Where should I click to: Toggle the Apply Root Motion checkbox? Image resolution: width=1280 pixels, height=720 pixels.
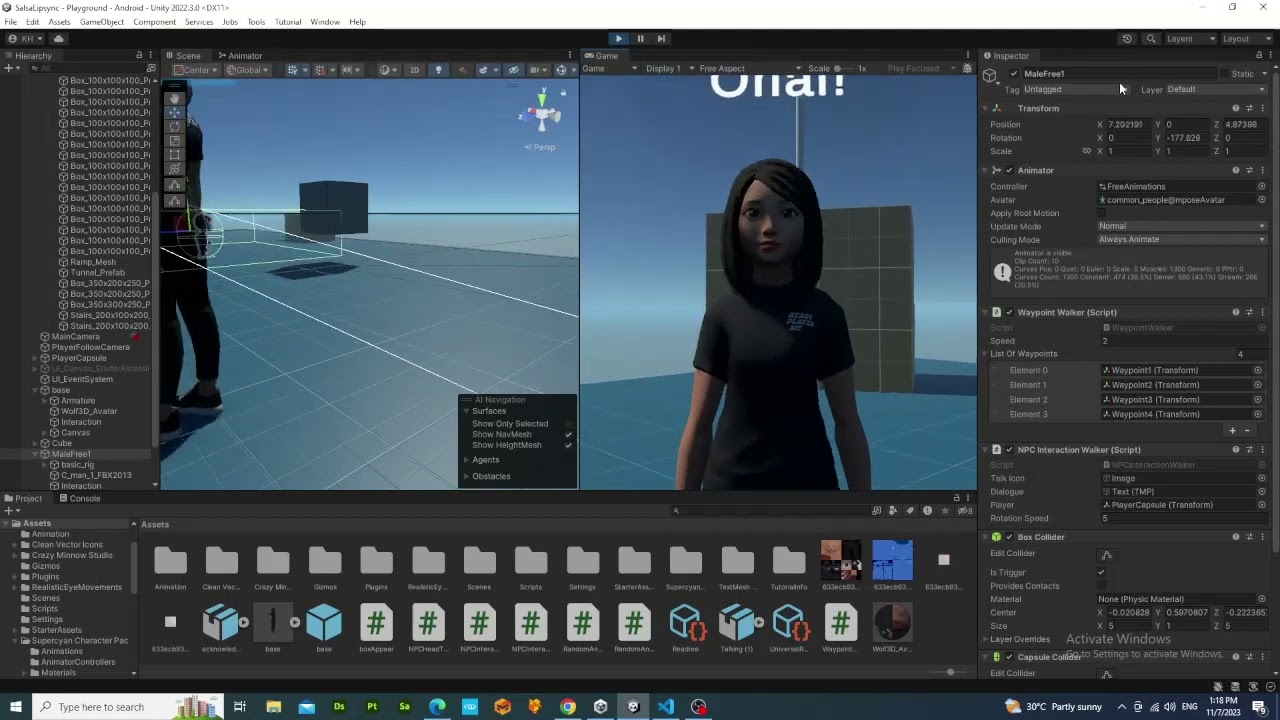1102,213
